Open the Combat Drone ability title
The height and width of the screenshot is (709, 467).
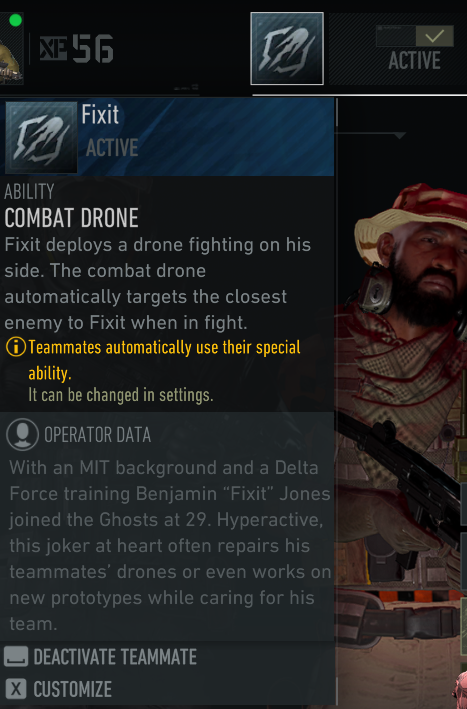point(71,218)
